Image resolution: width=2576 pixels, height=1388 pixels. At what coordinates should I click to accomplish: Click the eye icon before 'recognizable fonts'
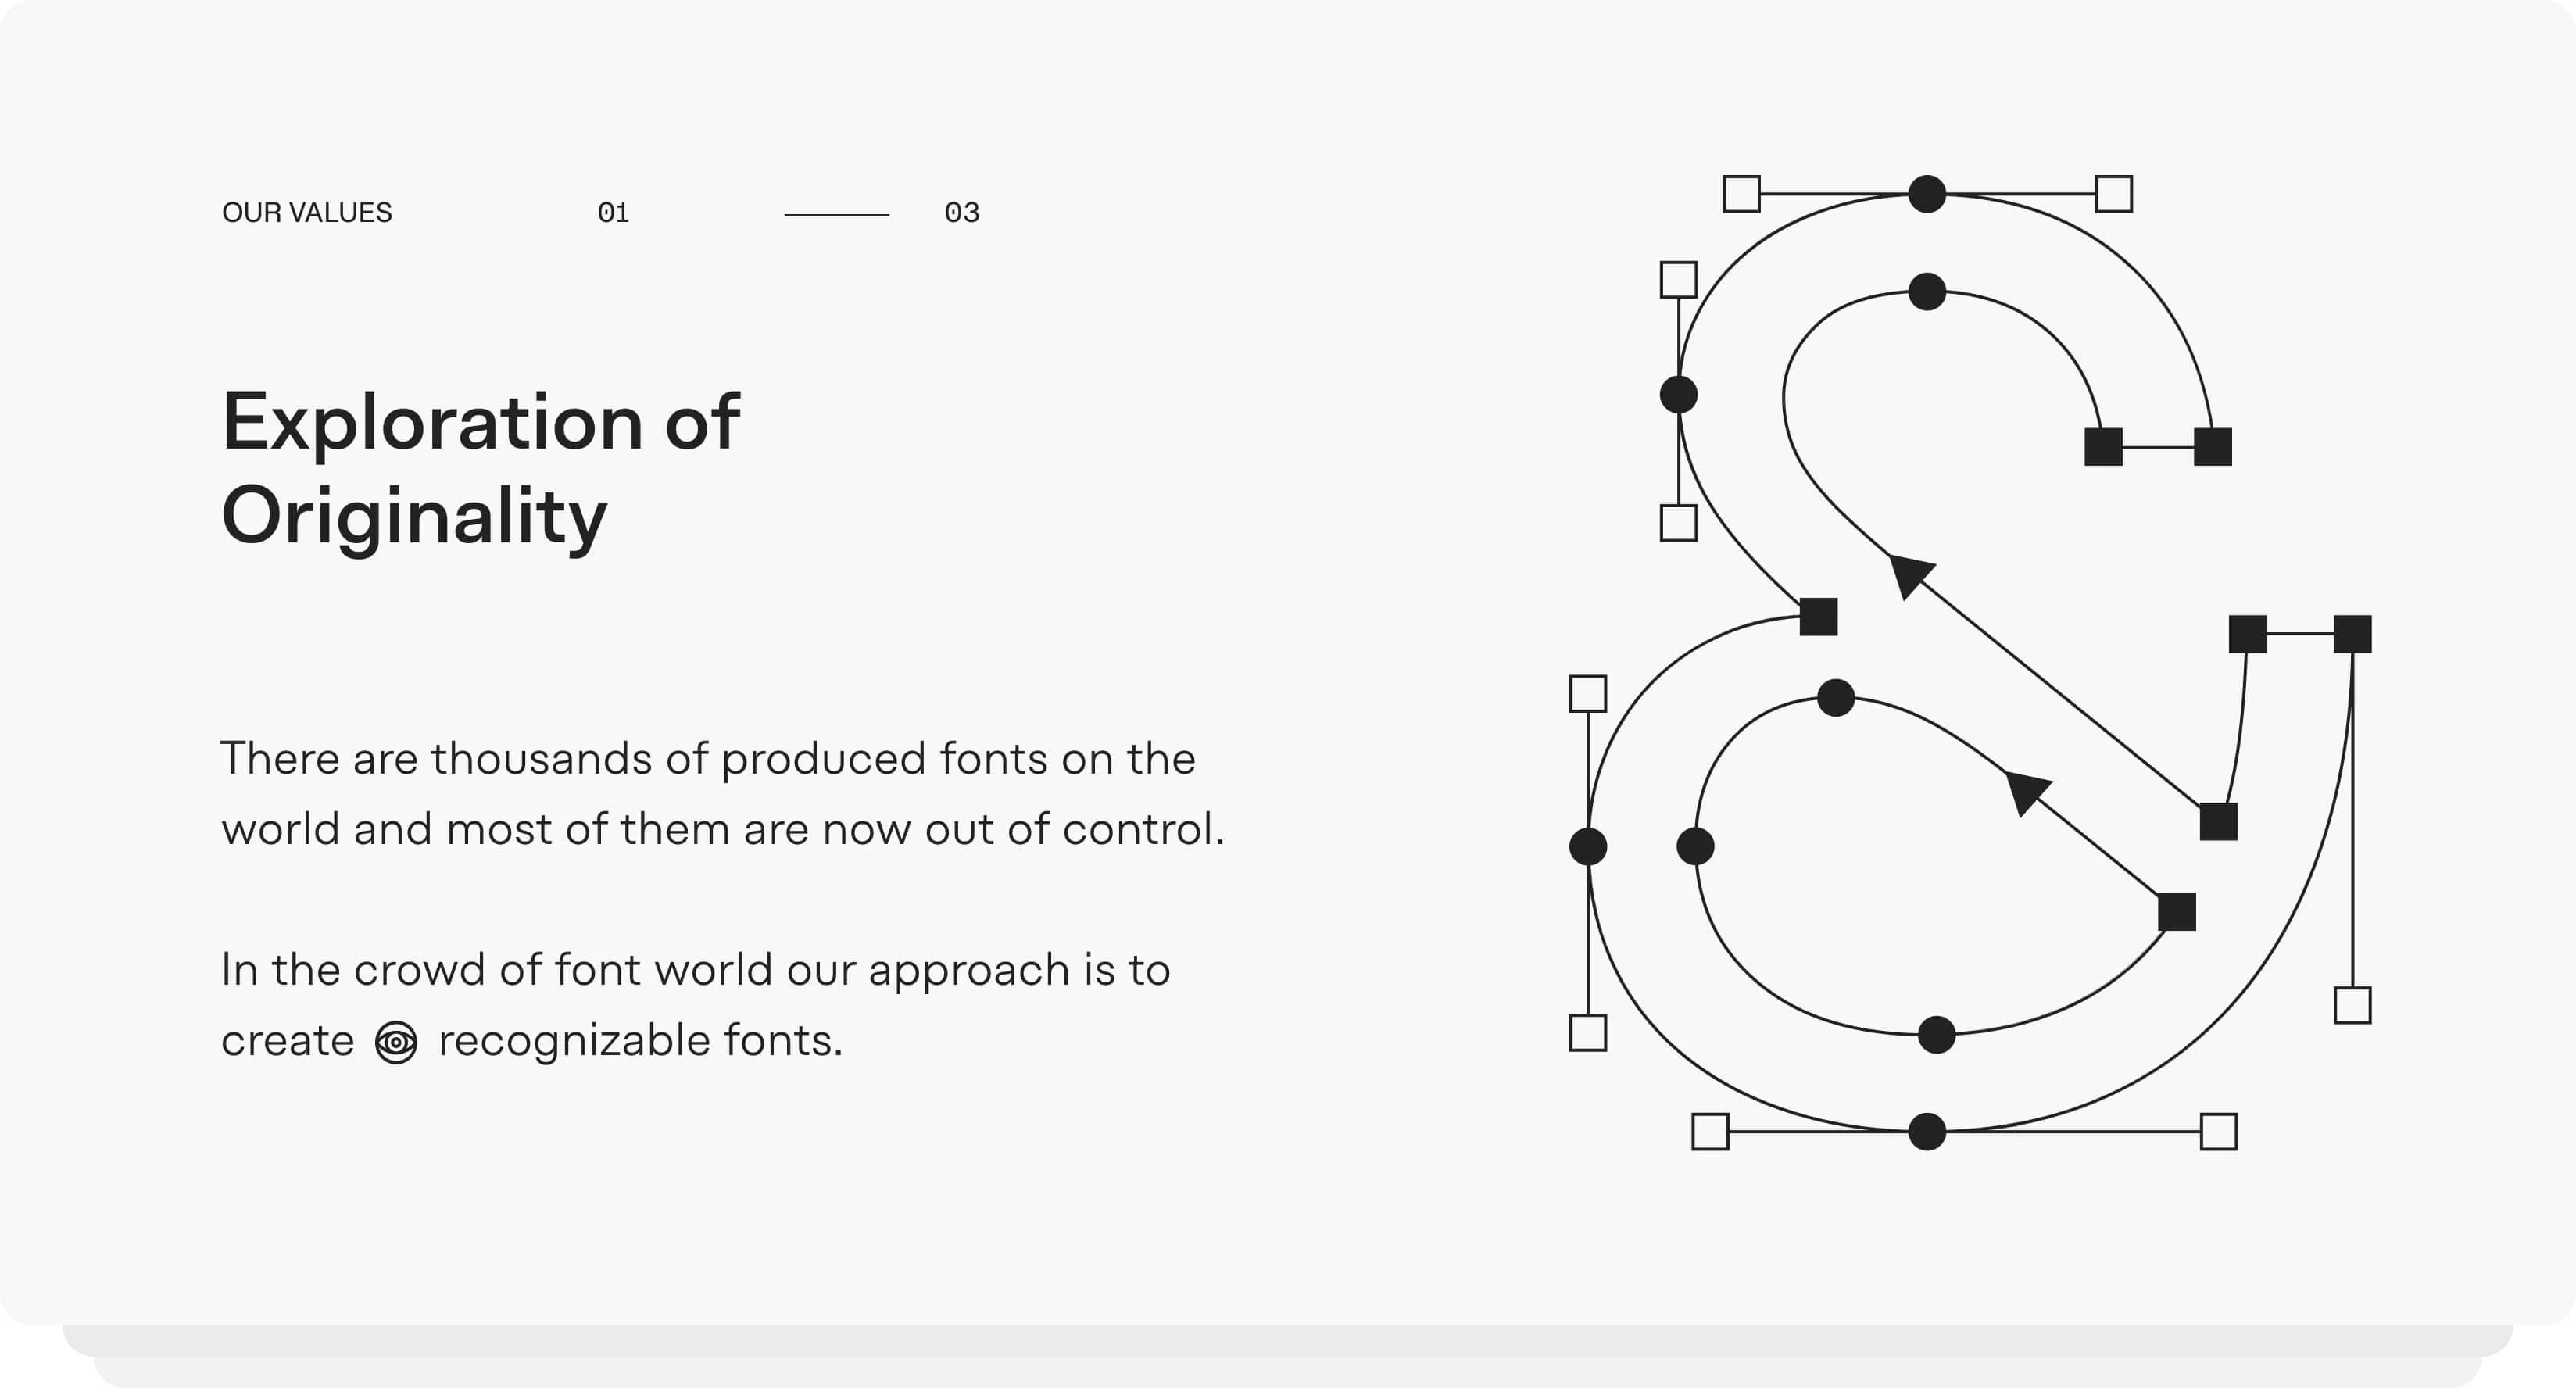coord(396,1042)
